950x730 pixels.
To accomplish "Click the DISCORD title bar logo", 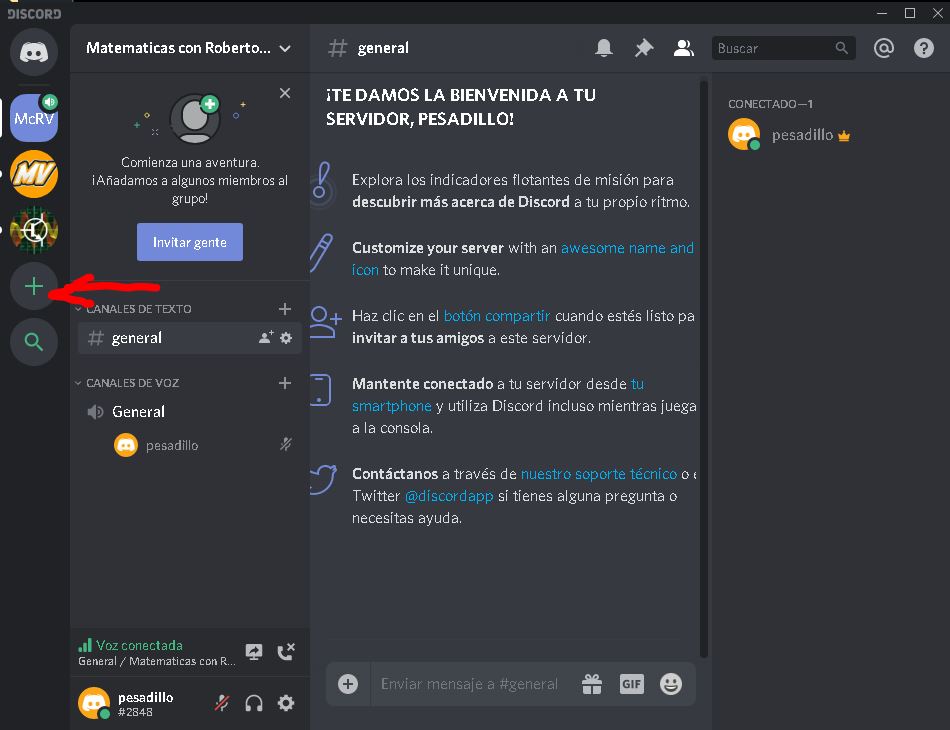I will pos(34,14).
